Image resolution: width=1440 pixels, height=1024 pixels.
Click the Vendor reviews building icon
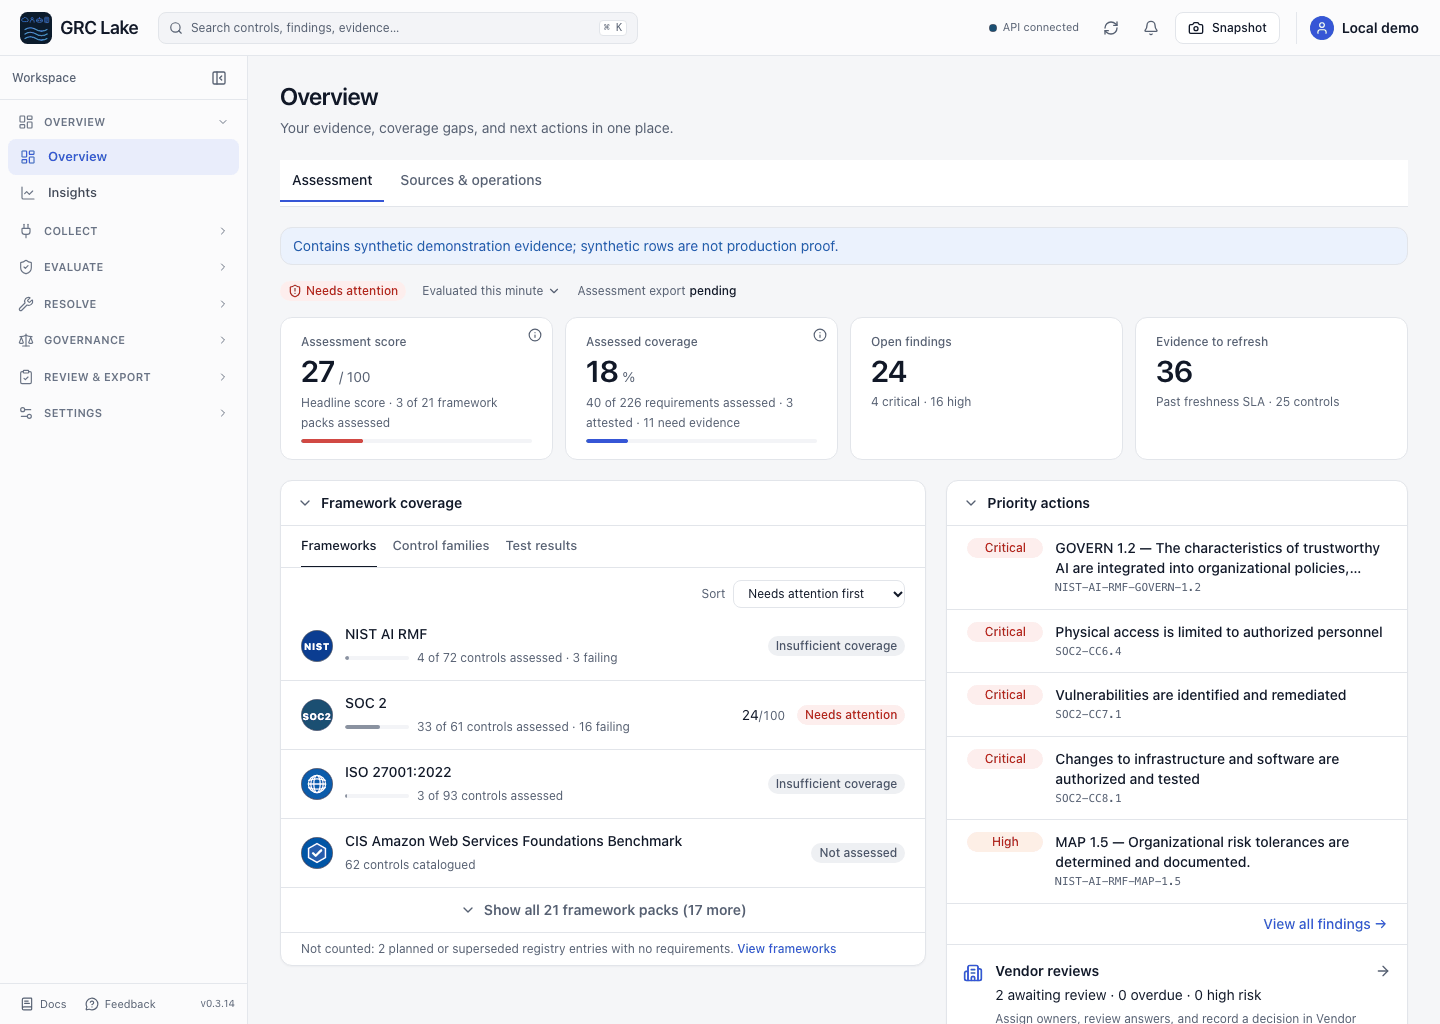coord(973,973)
